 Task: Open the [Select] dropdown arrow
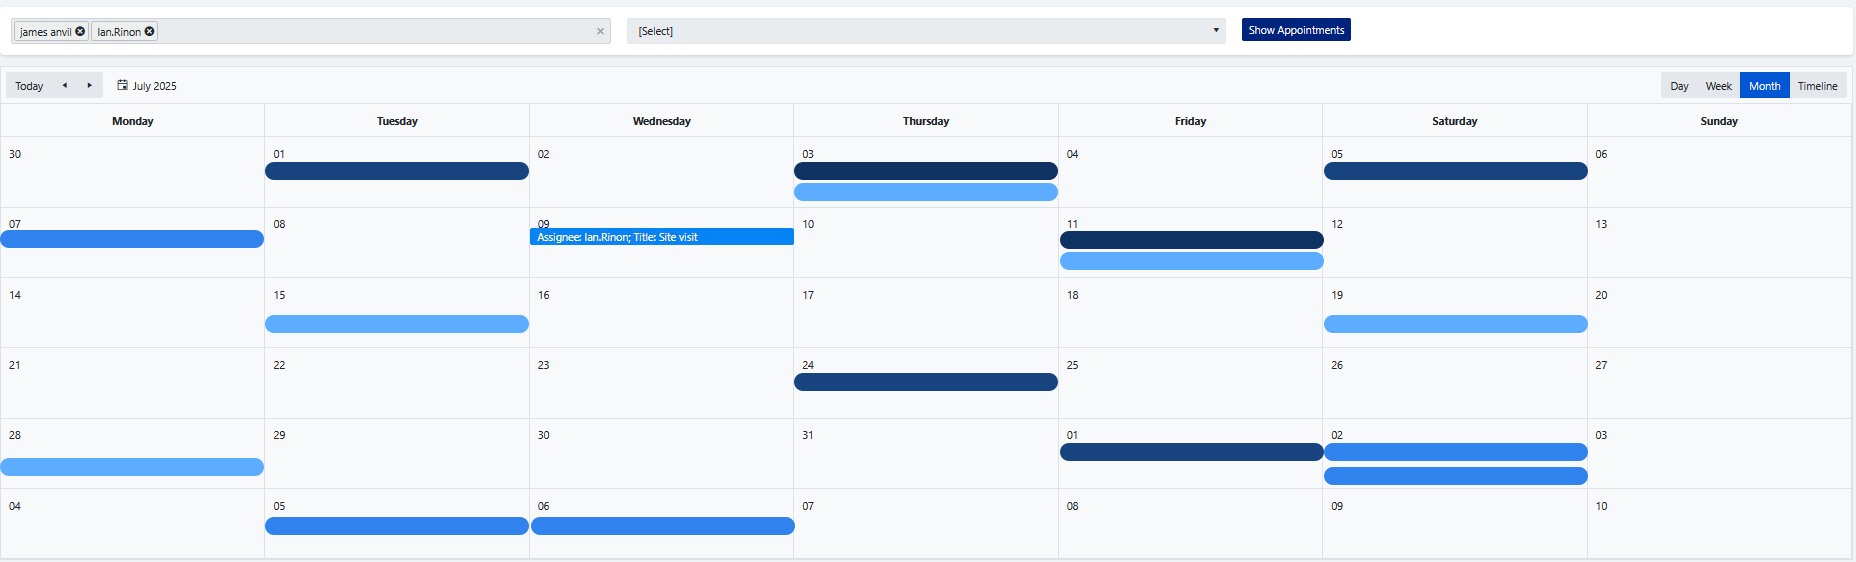1216,30
